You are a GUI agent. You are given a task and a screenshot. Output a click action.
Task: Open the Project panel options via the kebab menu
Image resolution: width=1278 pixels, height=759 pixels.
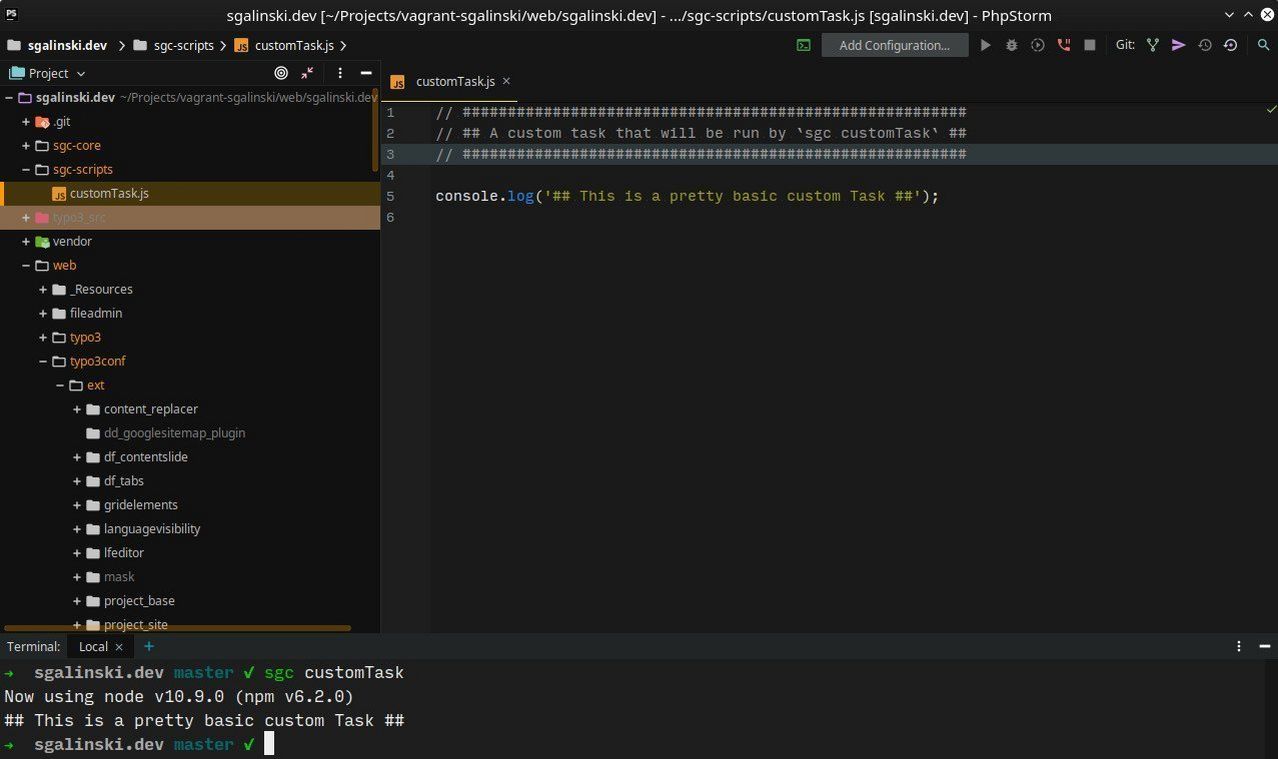click(340, 73)
